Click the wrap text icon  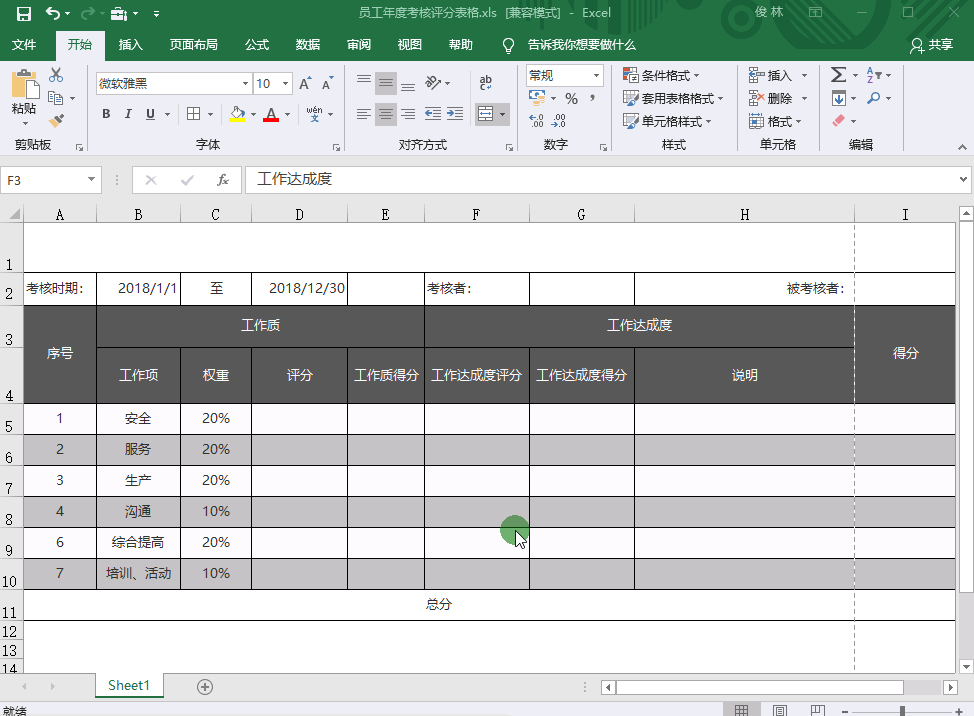point(486,84)
